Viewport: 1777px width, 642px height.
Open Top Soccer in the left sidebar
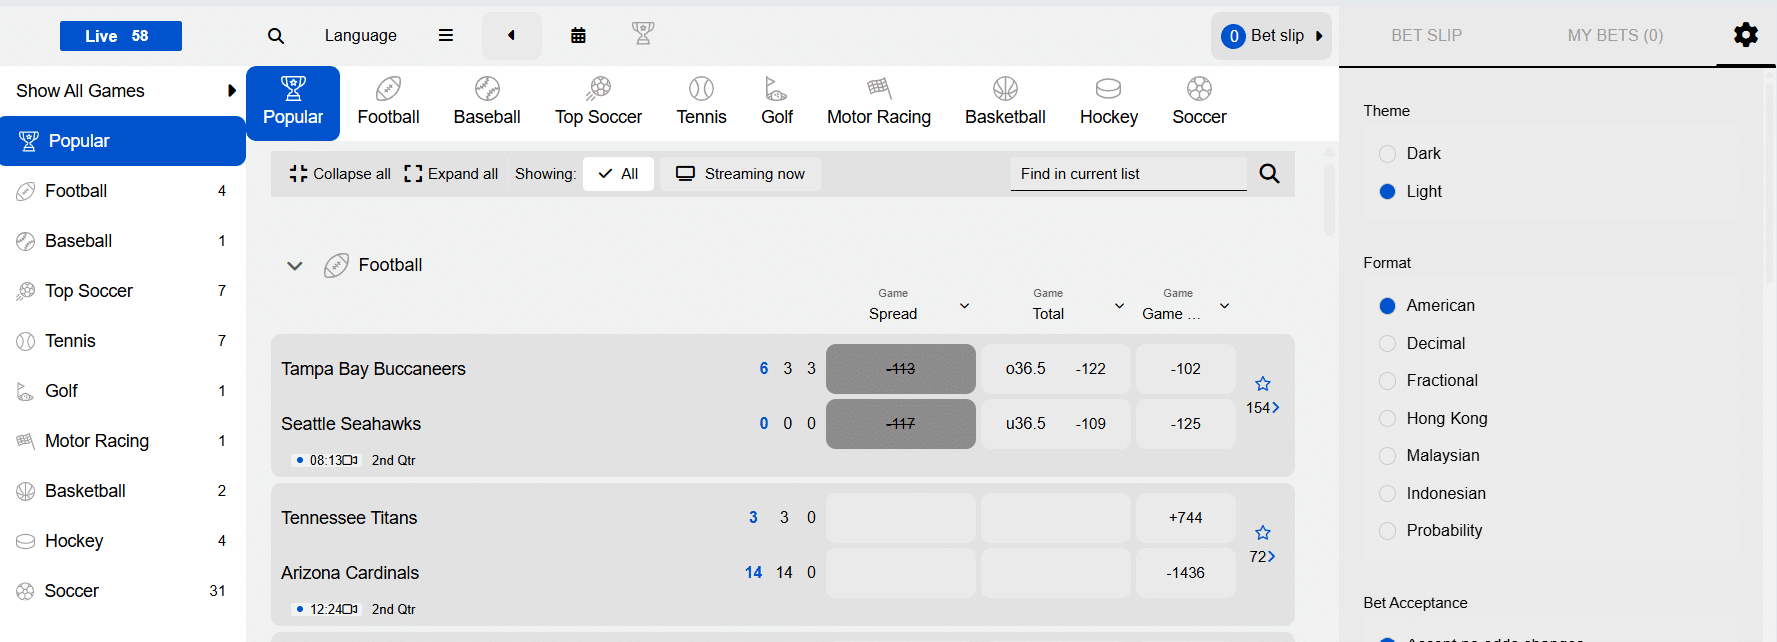tap(123, 291)
